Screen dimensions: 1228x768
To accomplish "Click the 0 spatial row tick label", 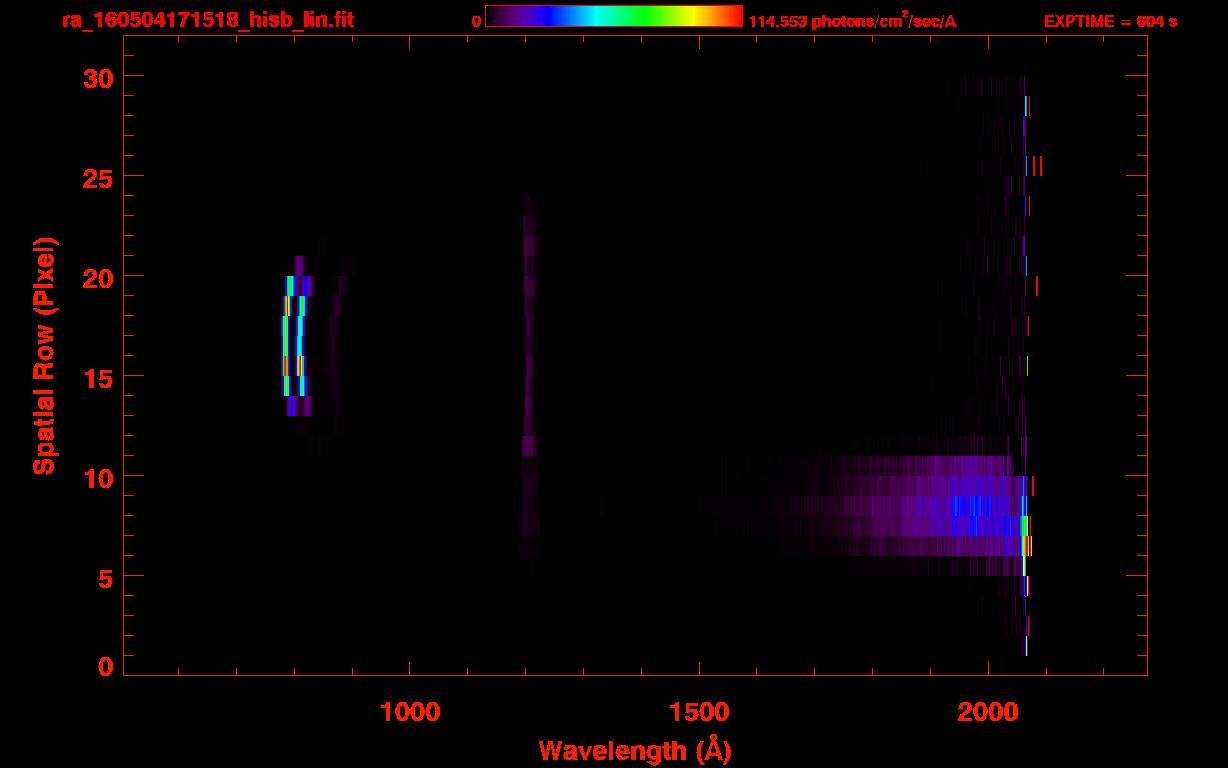I will click(x=106, y=666).
